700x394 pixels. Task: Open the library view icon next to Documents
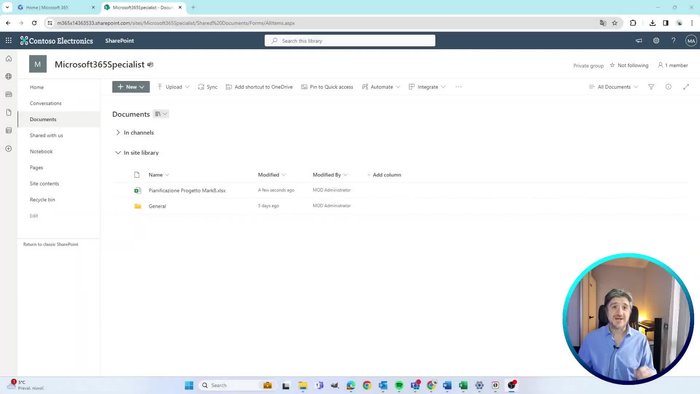[161, 114]
